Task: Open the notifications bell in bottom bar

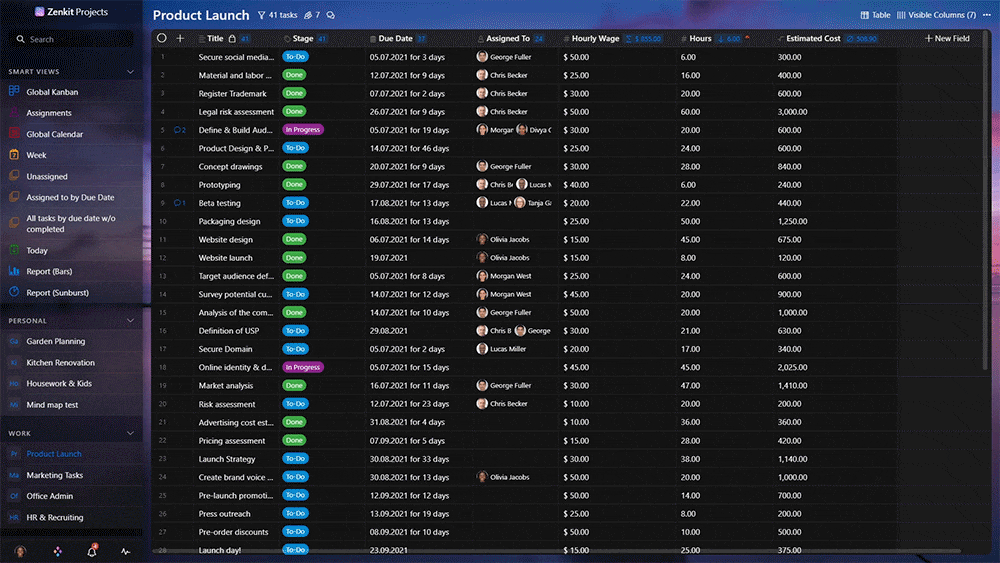Action: (91, 551)
